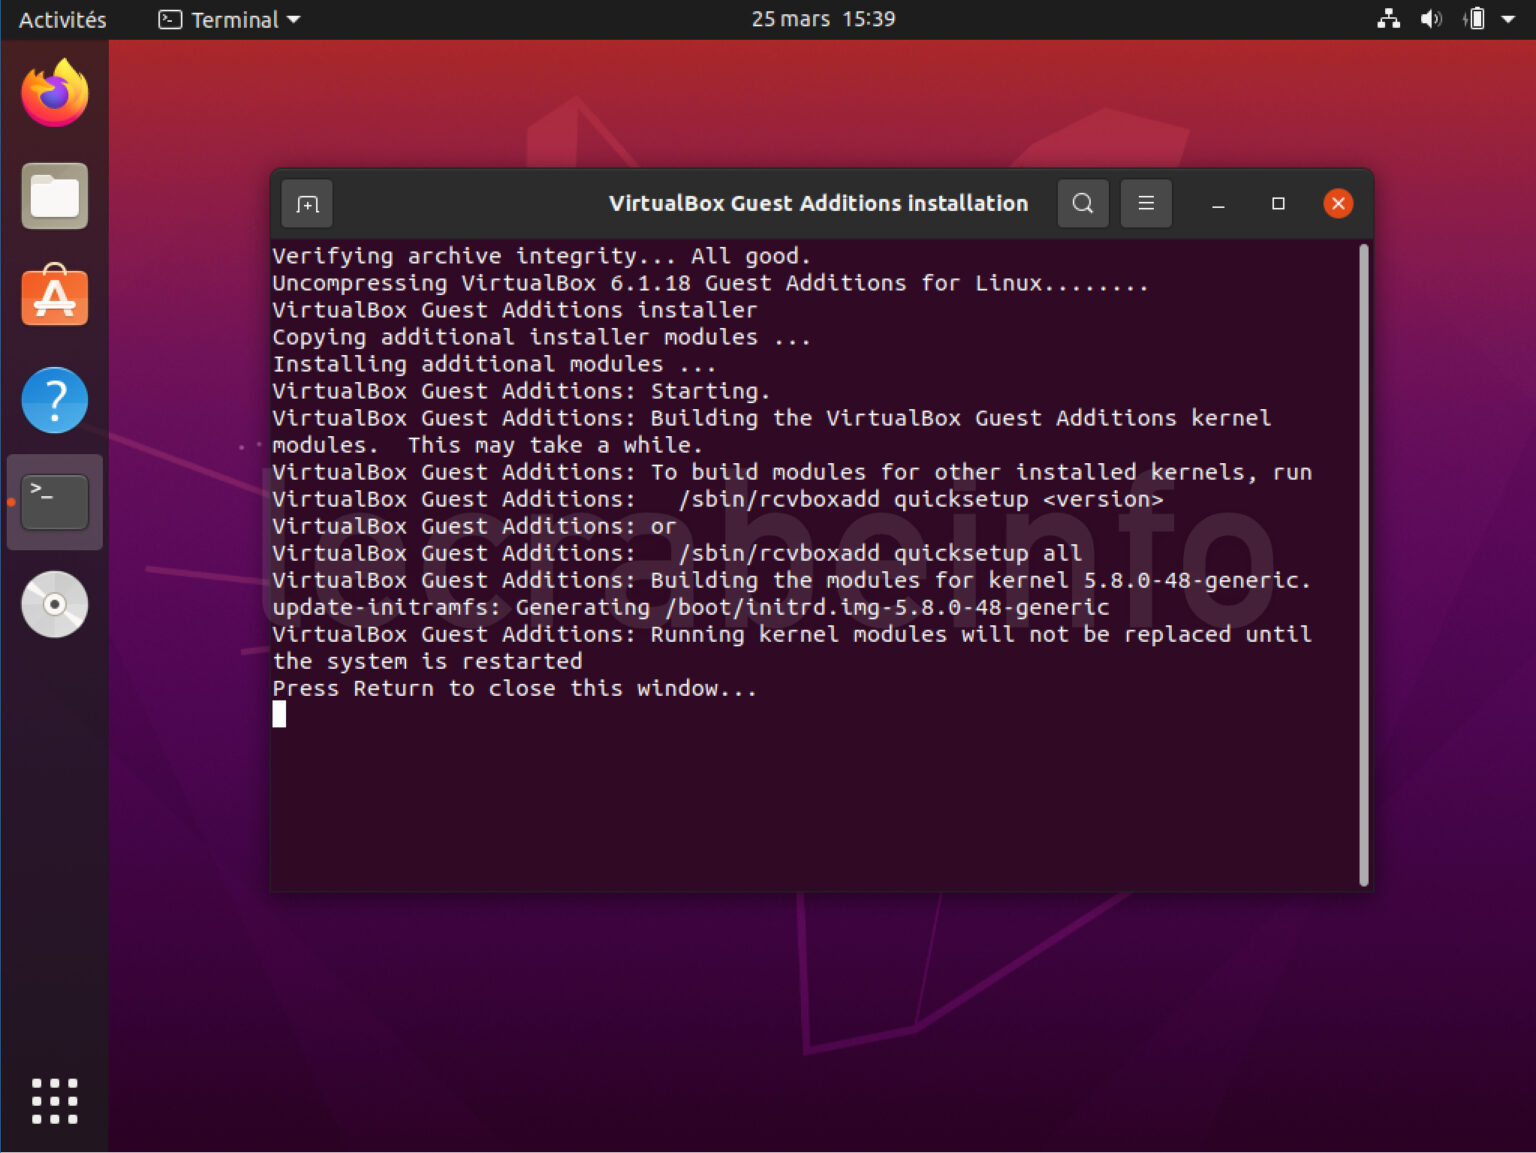This screenshot has width=1536, height=1153.
Task: Open Firefox from the dock
Action: tap(55, 93)
